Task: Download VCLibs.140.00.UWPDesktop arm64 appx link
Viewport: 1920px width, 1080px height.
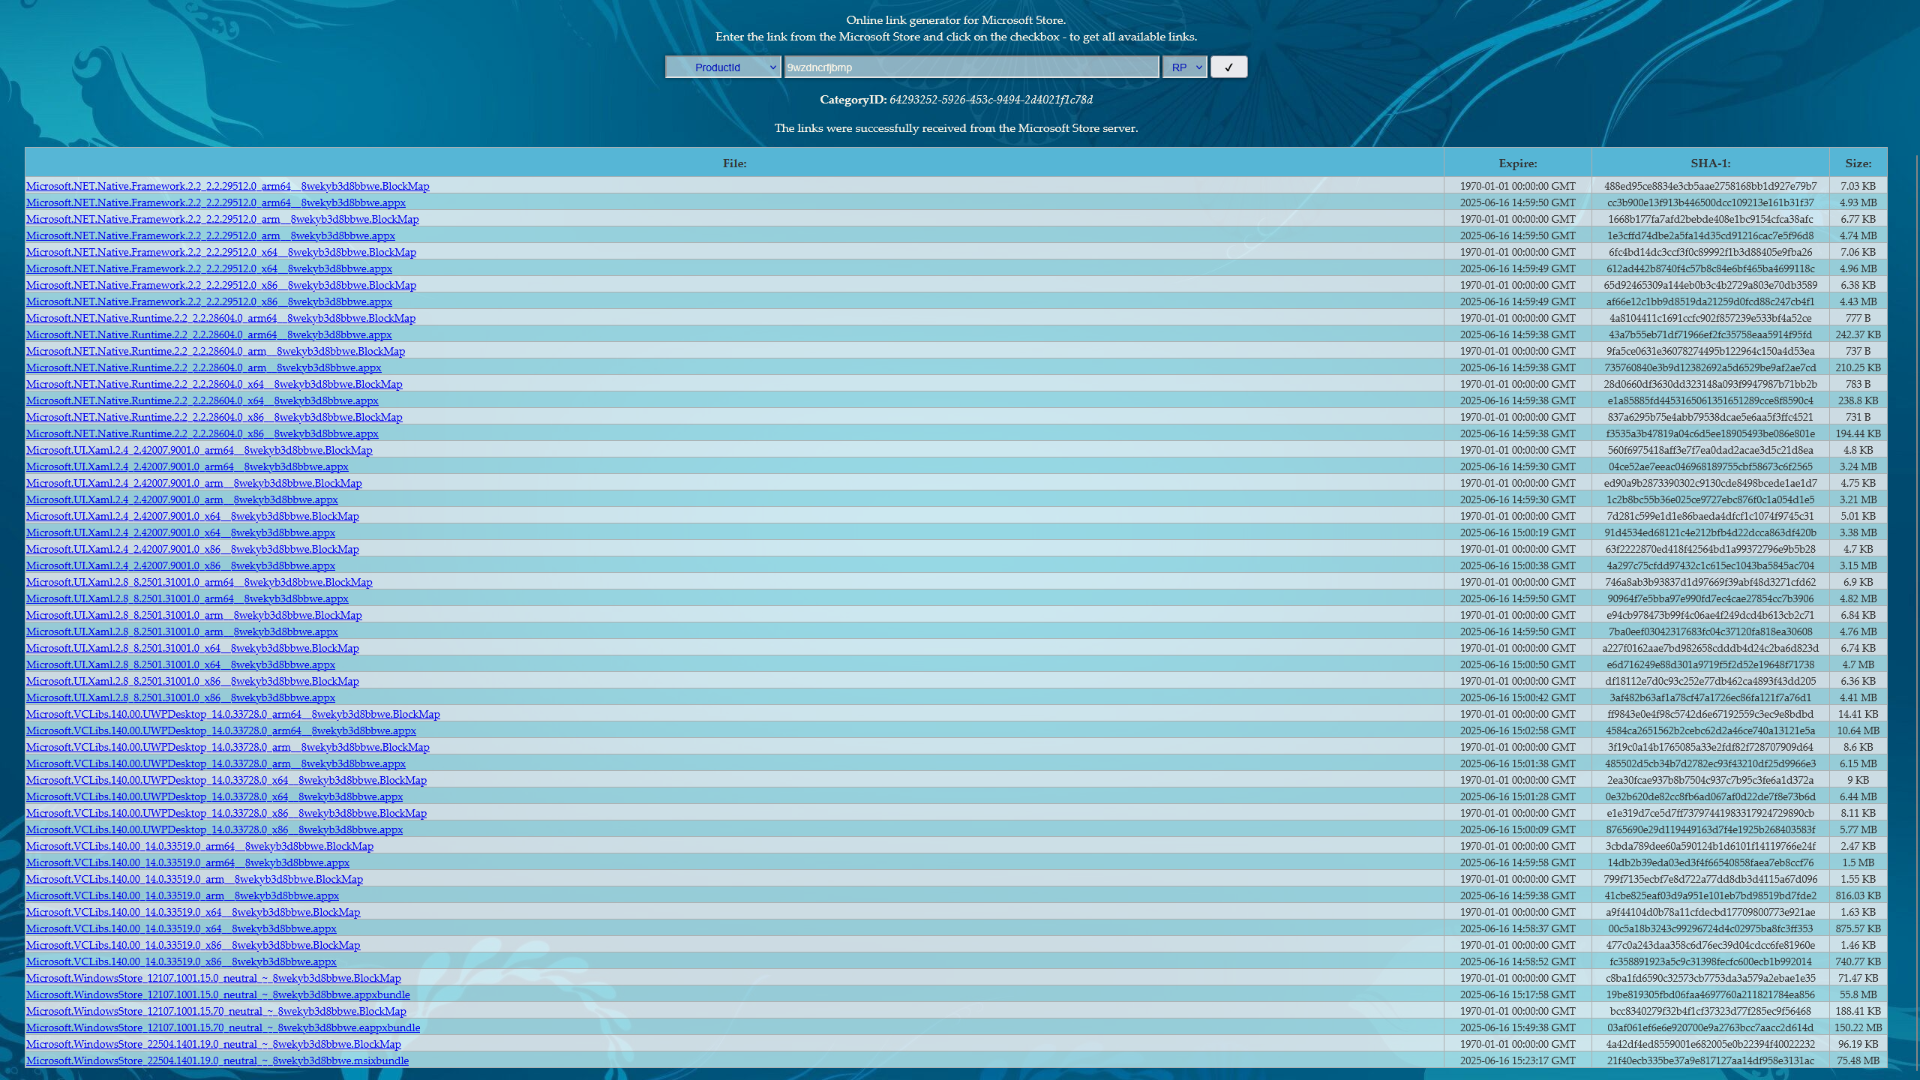Action: click(221, 731)
